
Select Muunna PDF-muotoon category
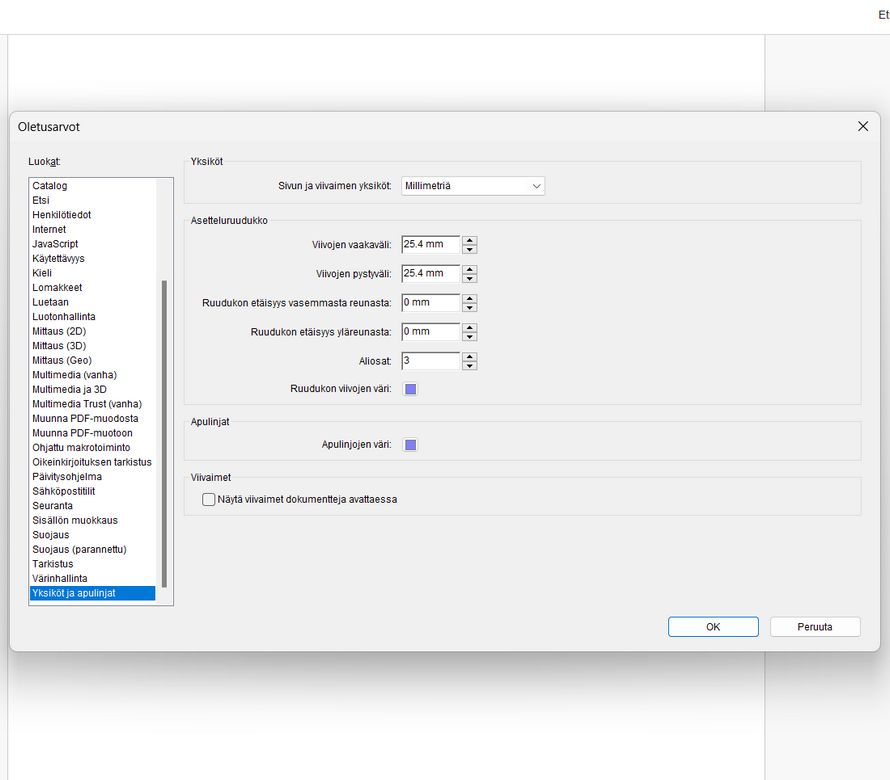pyautogui.click(x=93, y=433)
